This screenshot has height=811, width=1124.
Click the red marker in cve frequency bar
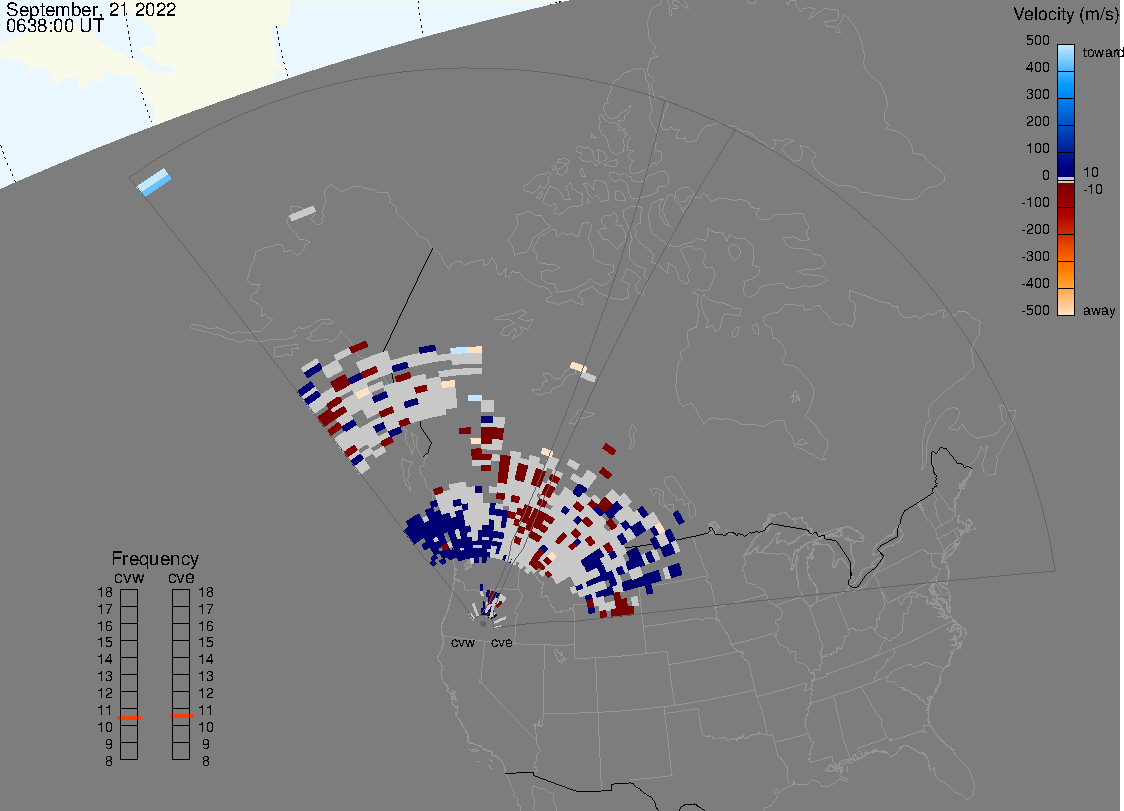(x=181, y=716)
